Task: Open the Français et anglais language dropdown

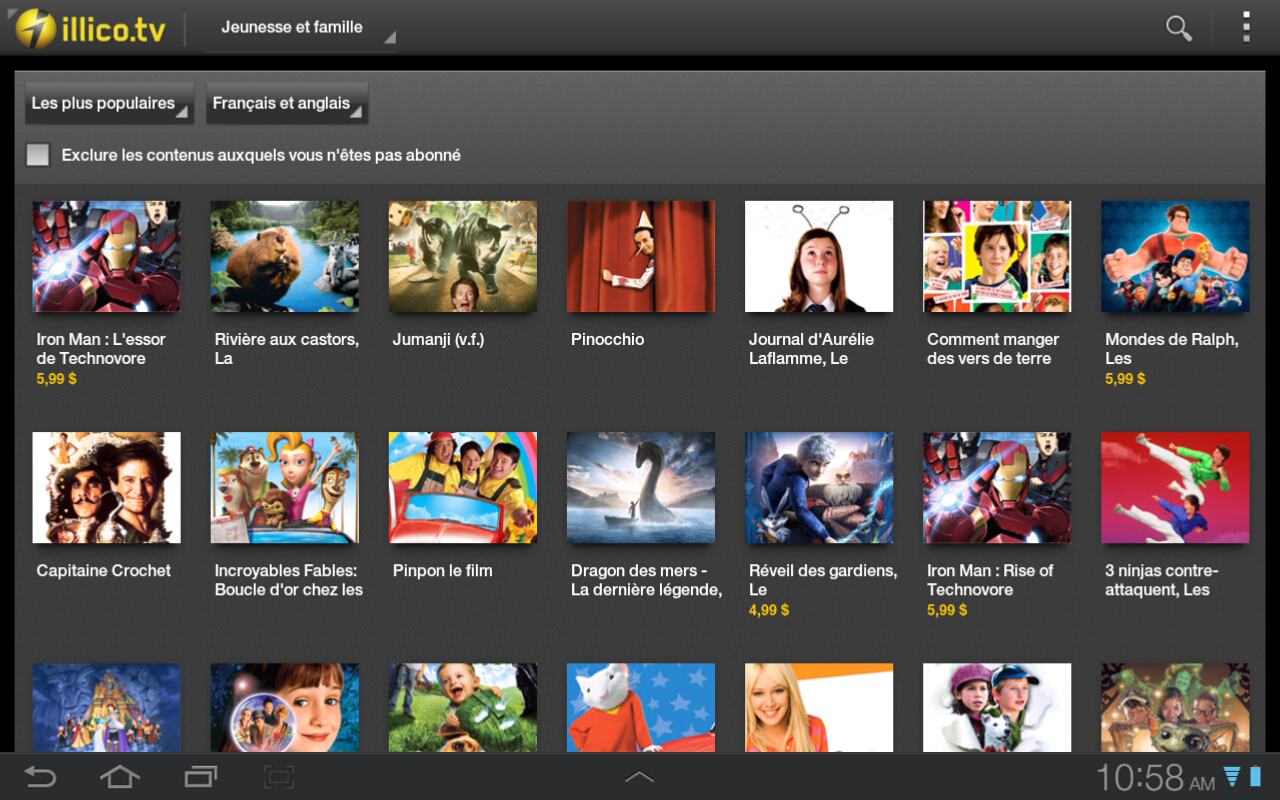Action: 287,103
